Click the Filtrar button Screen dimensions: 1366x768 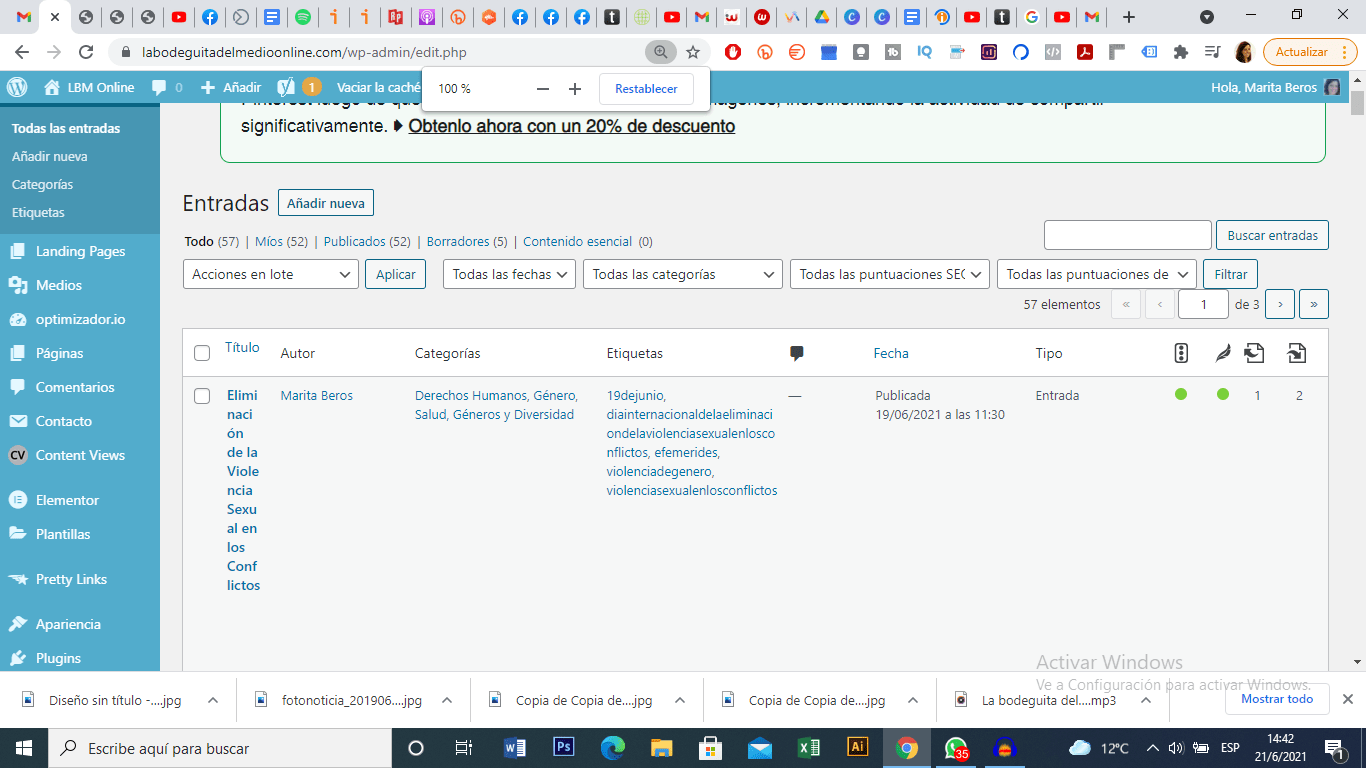point(1231,274)
